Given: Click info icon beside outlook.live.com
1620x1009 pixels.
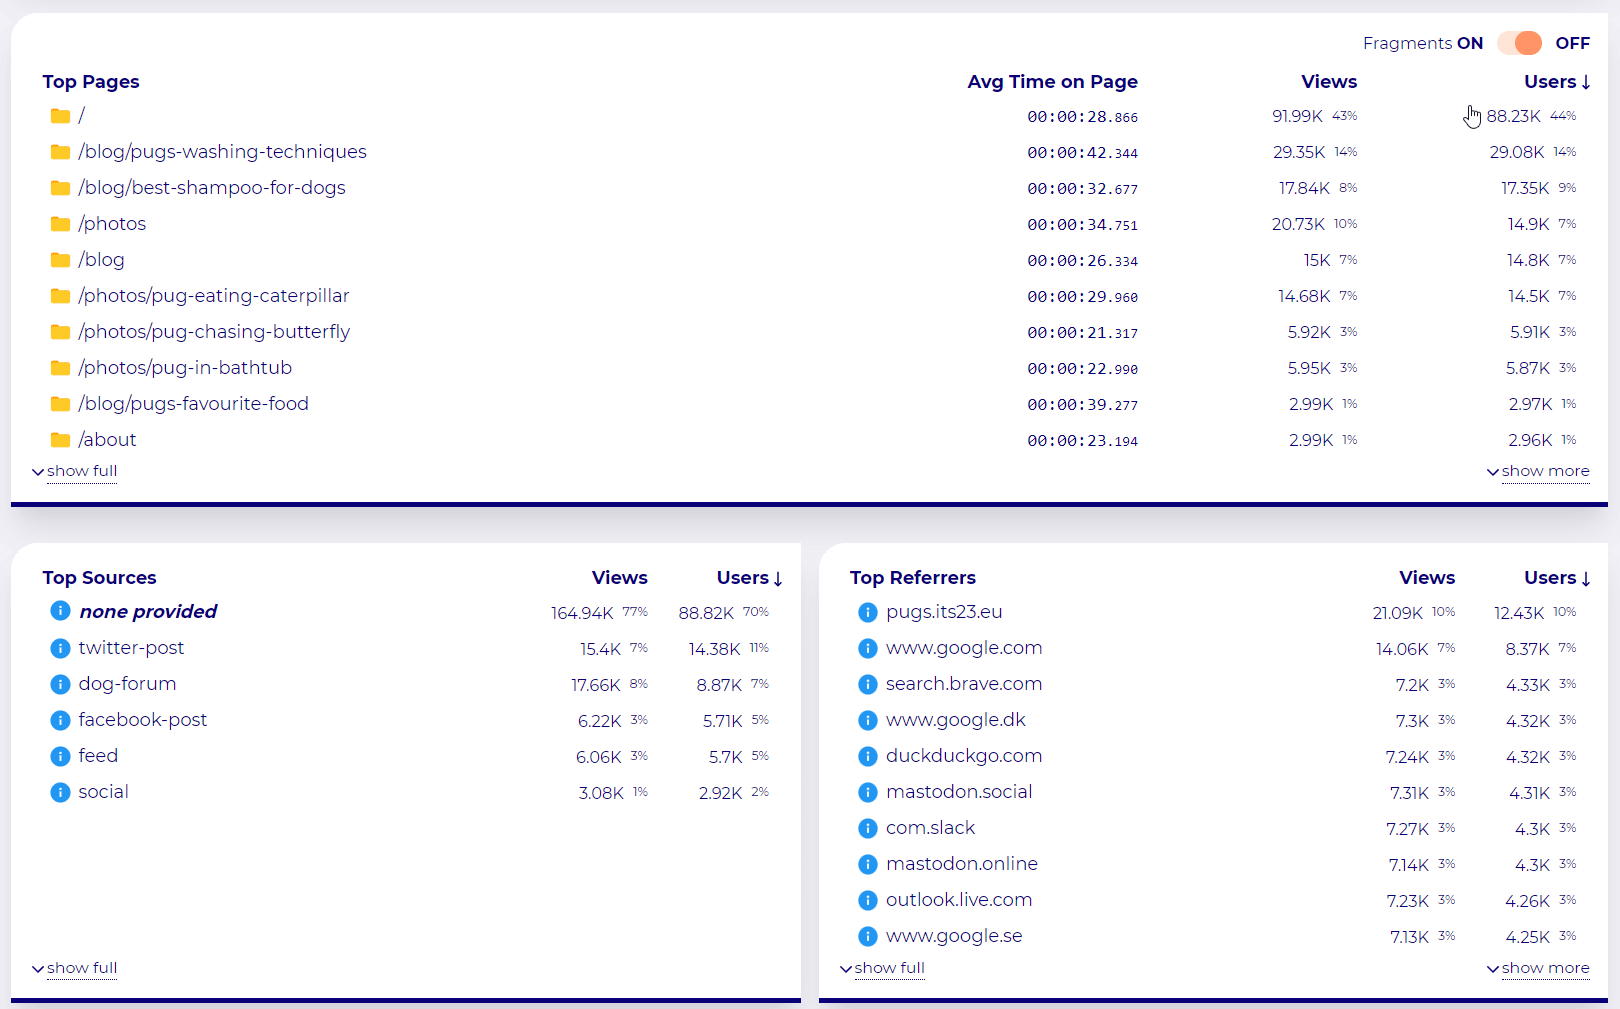Looking at the screenshot, I should 868,900.
